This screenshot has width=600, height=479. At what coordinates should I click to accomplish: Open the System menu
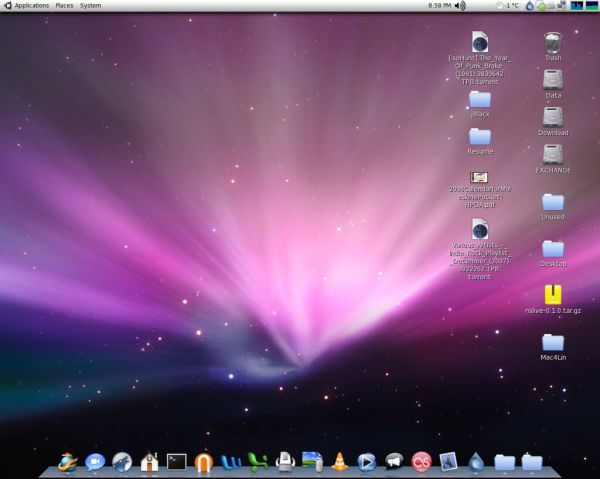(x=90, y=6)
